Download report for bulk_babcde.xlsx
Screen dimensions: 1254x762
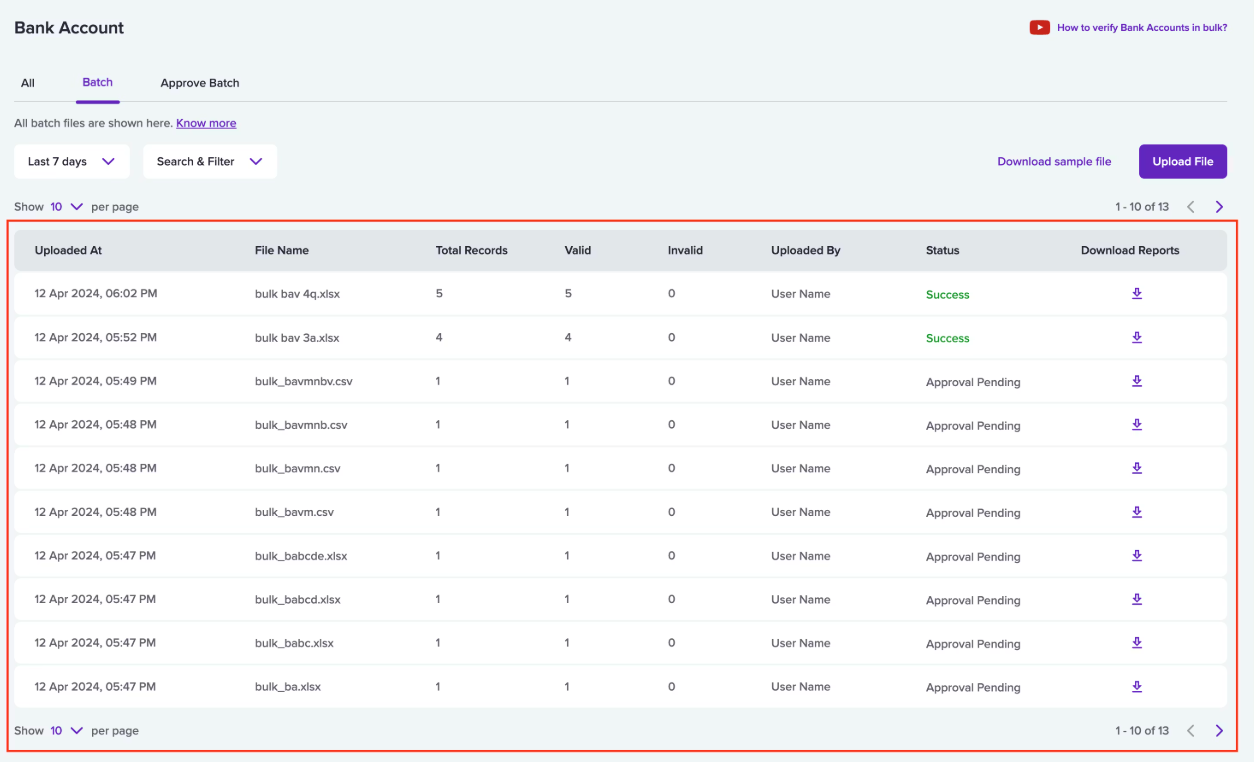point(1137,555)
